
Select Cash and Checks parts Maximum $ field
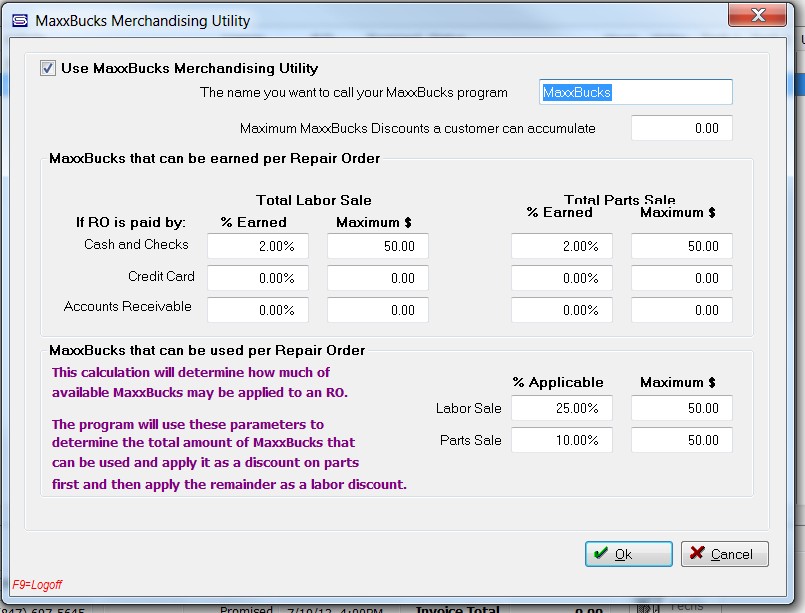682,246
